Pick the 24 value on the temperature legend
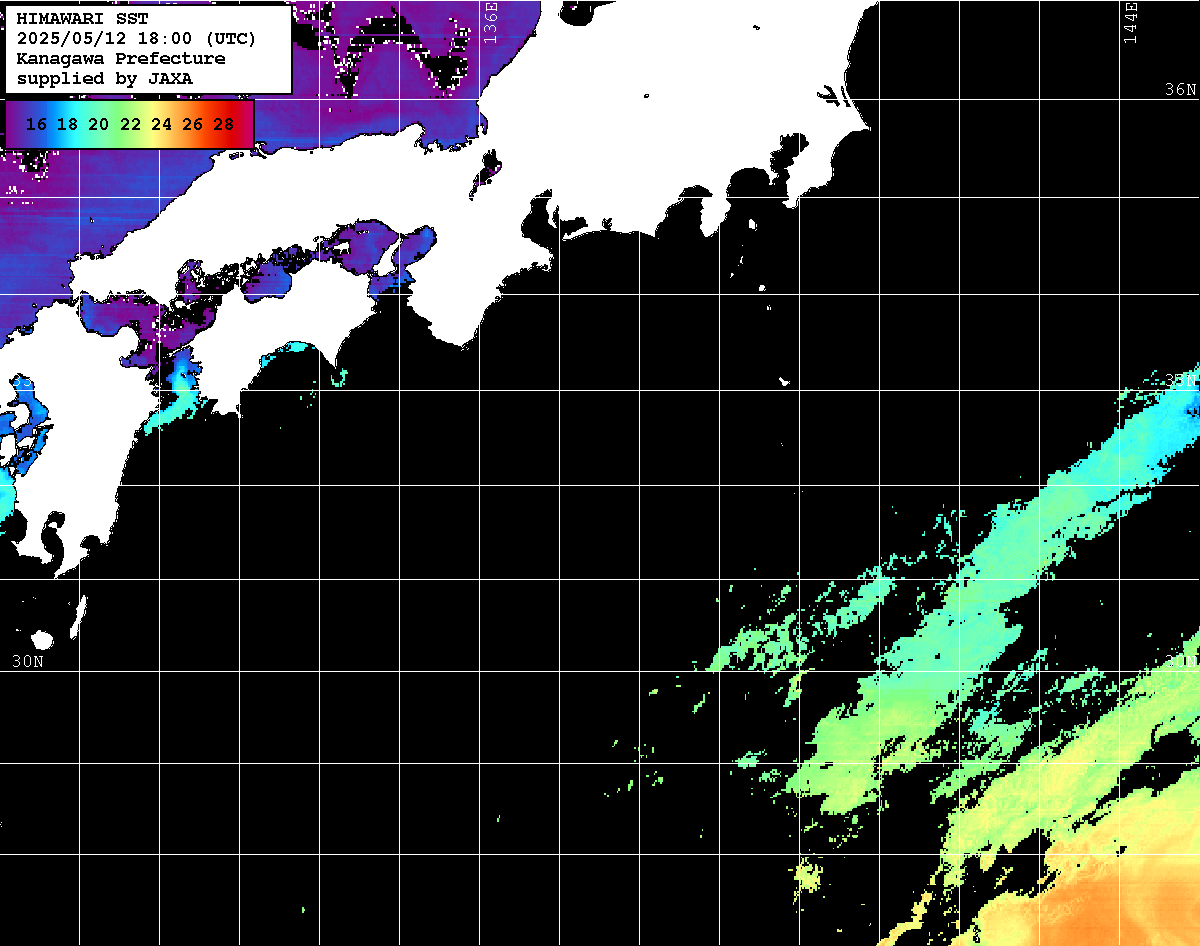The height and width of the screenshot is (946, 1200). pyautogui.click(x=161, y=125)
